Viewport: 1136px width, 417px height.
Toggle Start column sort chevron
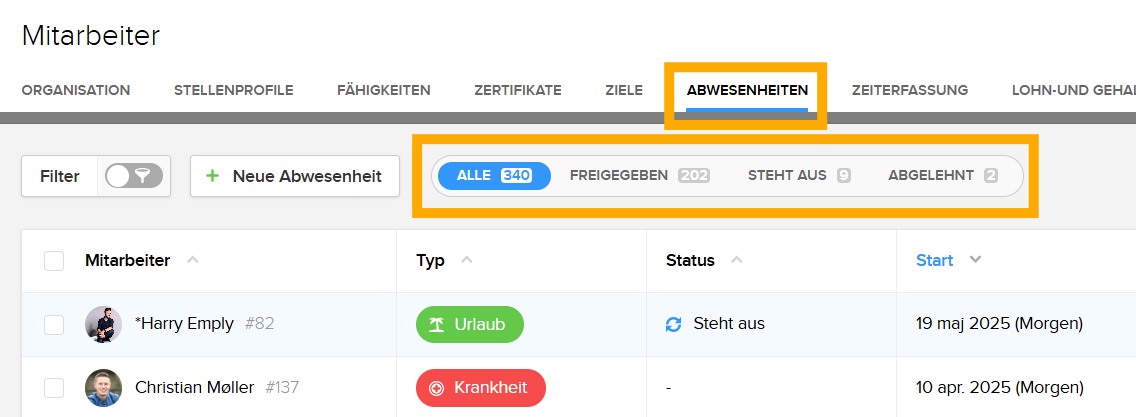[x=975, y=261]
